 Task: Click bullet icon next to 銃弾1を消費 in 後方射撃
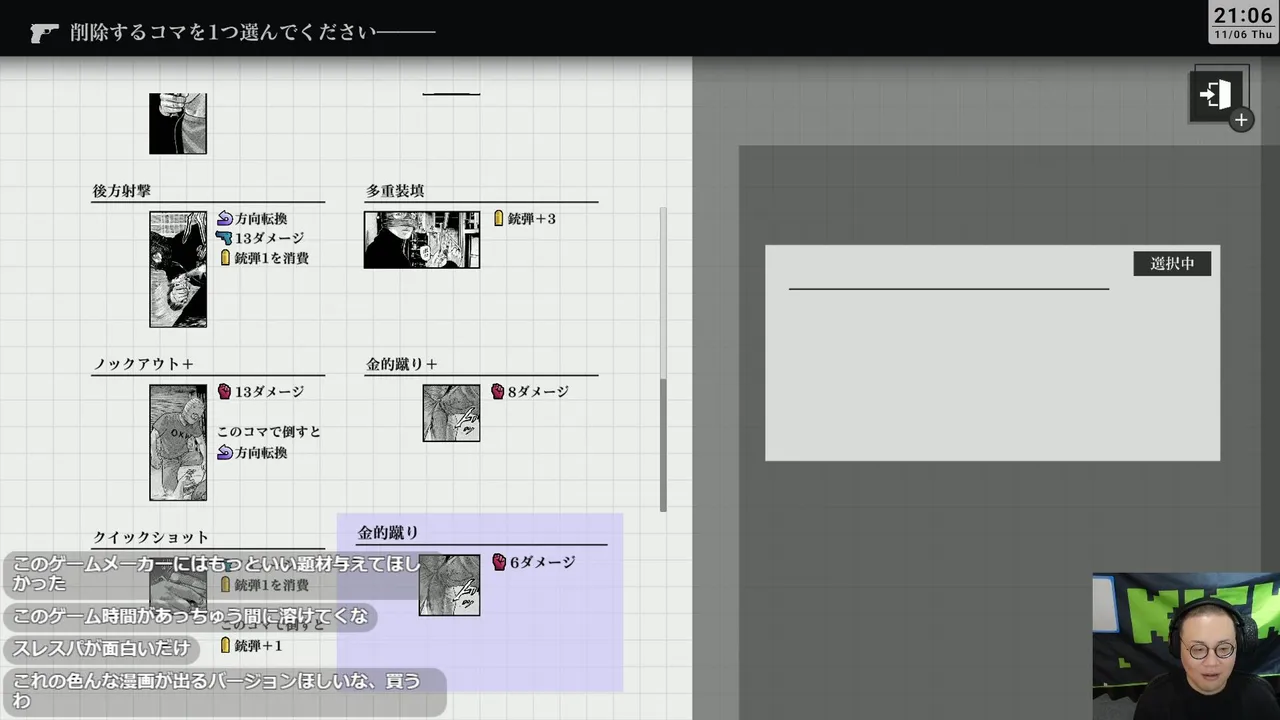[x=225, y=258]
